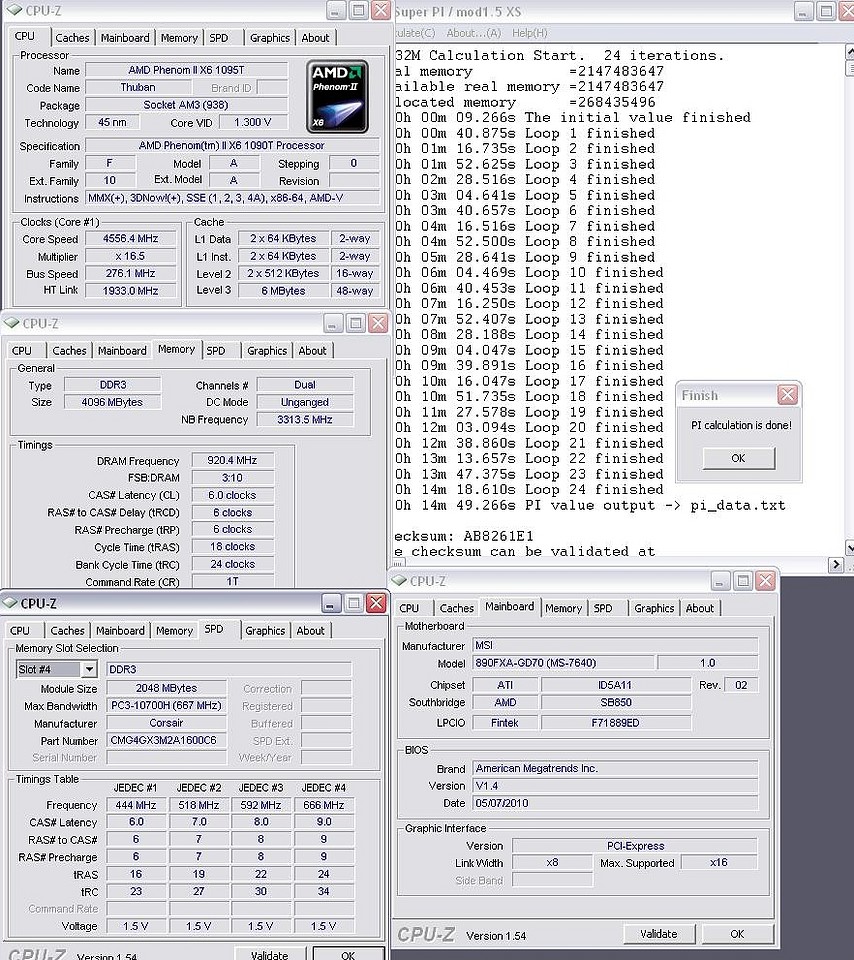
Task: Click the CPU-Z title bar icon of Mainboard window
Action: coord(399,581)
